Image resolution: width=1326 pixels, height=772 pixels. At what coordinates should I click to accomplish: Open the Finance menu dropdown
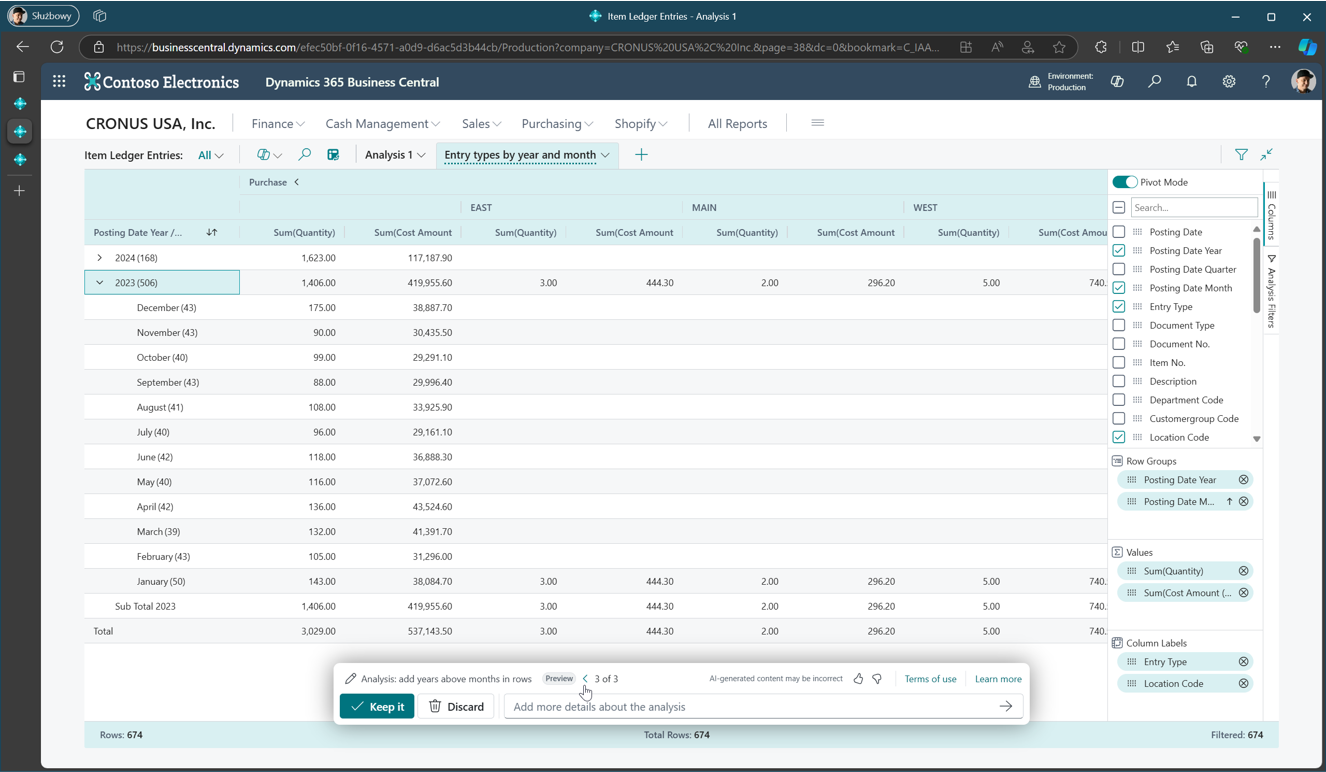click(x=278, y=124)
